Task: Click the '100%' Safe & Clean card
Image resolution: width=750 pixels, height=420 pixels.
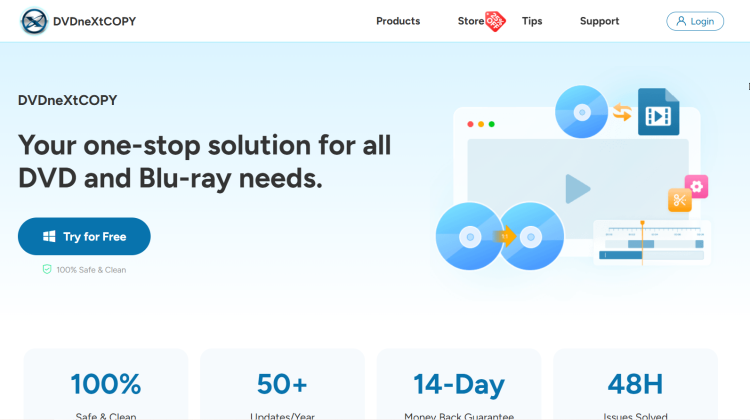Action: (106, 384)
